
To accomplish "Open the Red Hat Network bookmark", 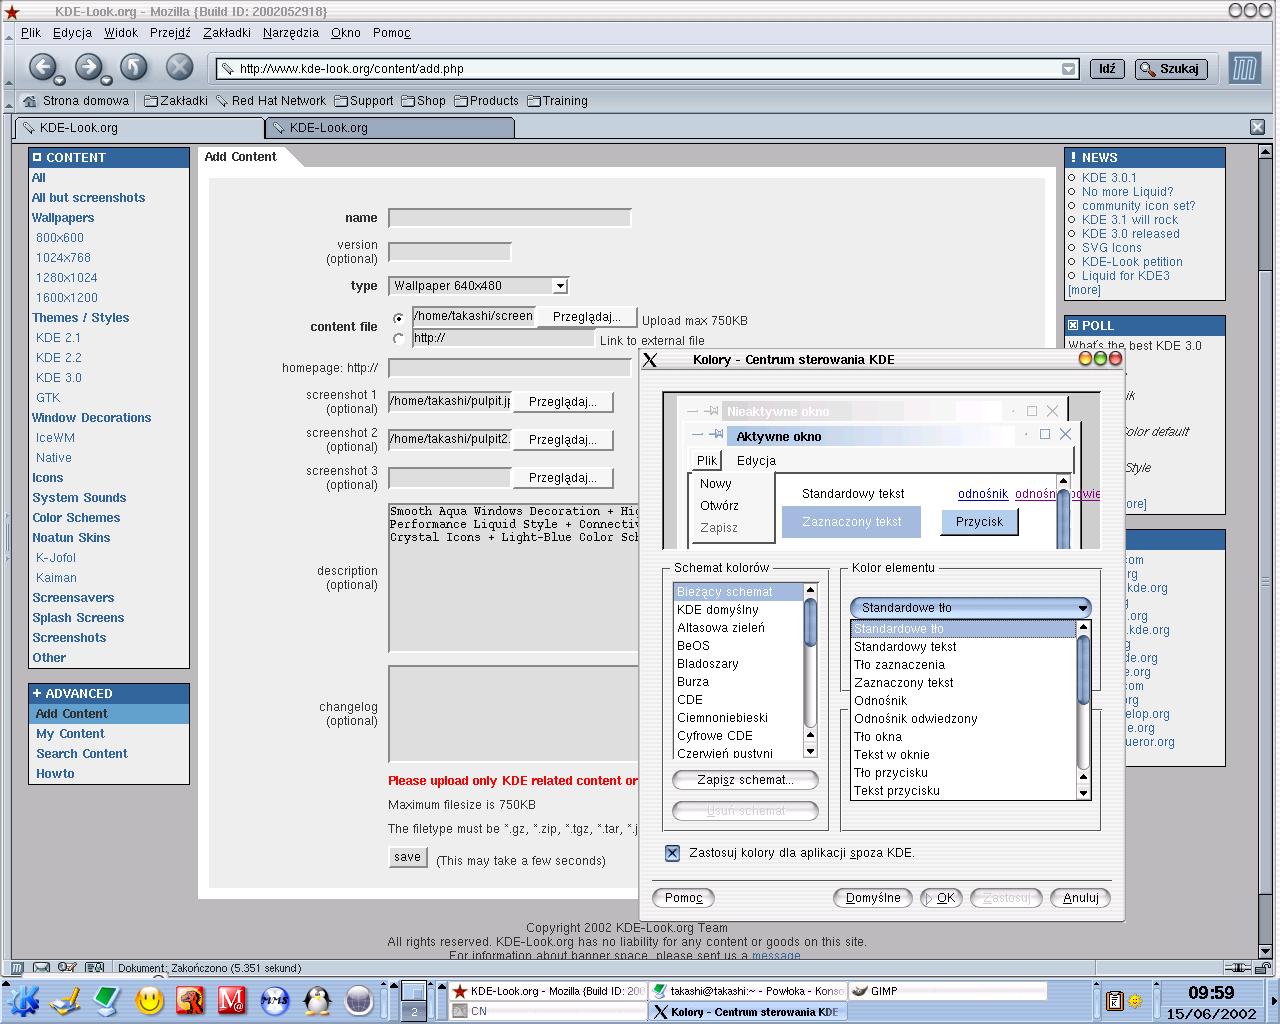I will point(271,101).
